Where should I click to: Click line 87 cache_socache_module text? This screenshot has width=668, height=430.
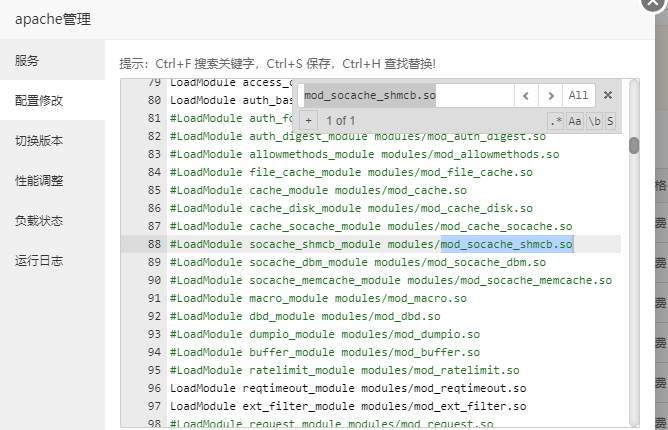pyautogui.click(x=315, y=226)
